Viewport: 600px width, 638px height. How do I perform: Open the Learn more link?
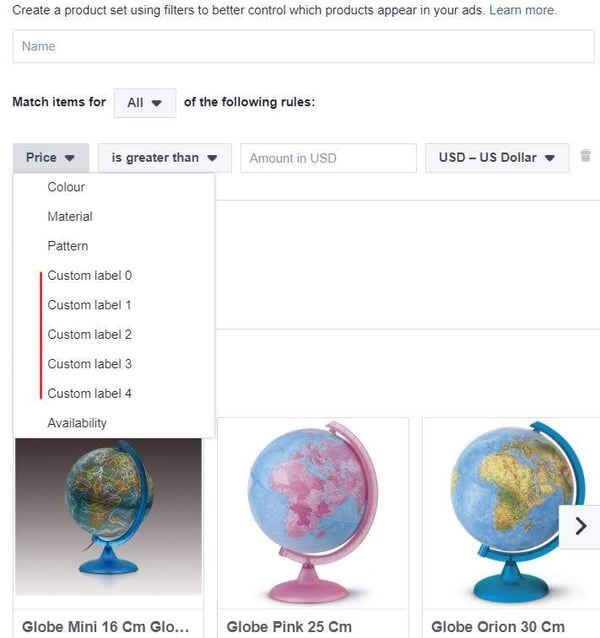point(523,10)
